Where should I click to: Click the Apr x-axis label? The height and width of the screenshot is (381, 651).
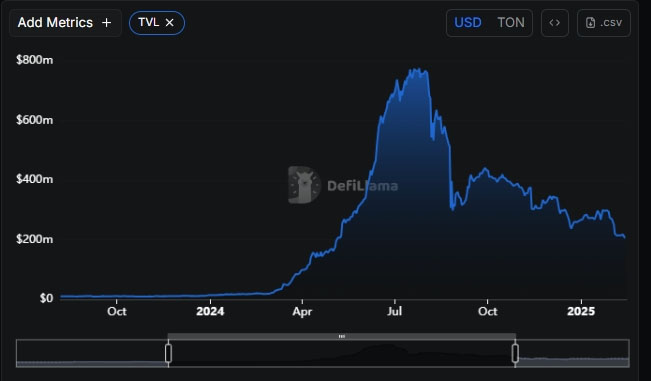coord(302,311)
